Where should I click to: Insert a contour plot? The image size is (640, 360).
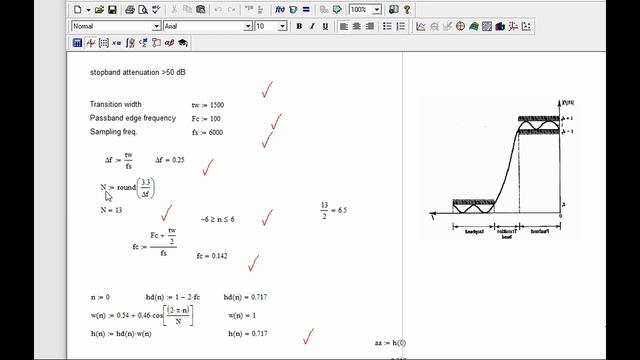pyautogui.click(x=487, y=26)
